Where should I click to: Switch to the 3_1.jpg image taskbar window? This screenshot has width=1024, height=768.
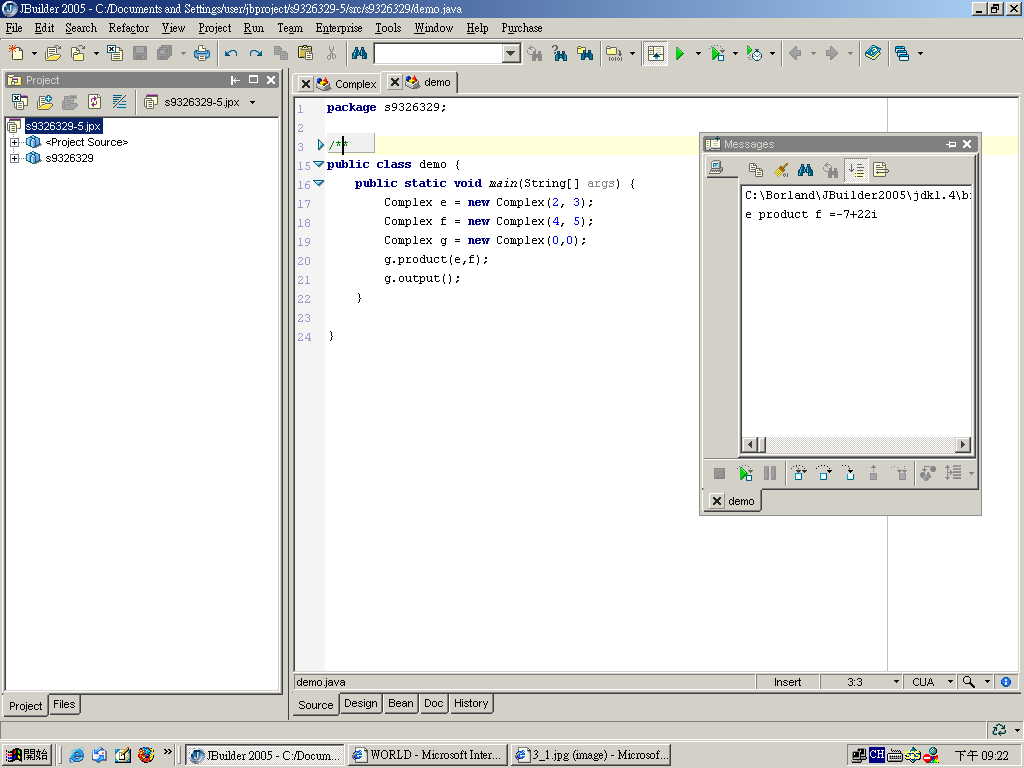click(x=590, y=755)
